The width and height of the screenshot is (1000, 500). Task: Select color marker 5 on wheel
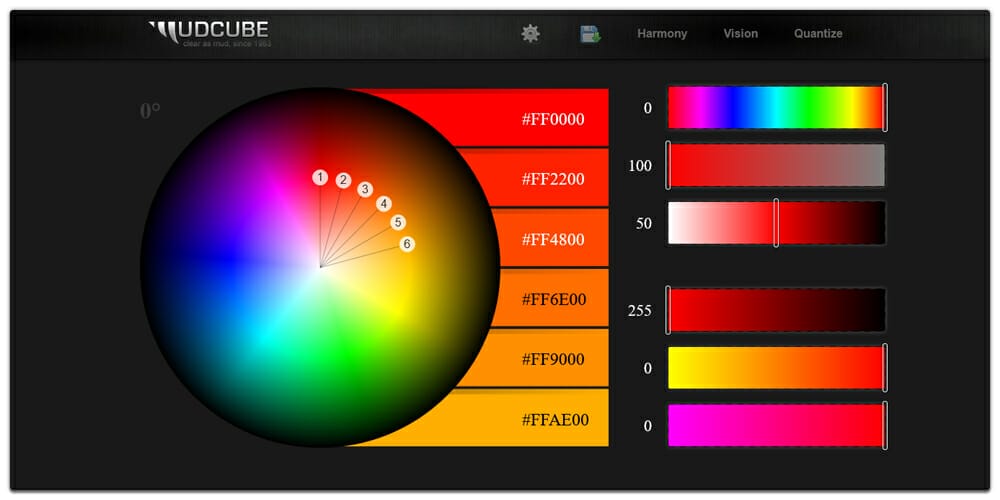[x=398, y=222]
